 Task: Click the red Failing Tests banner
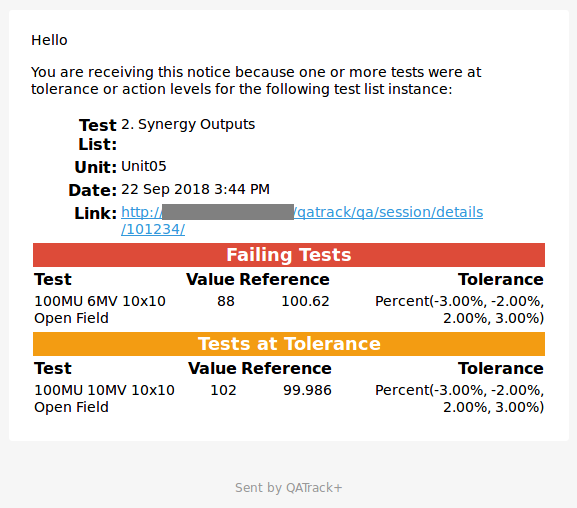pyautogui.click(x=289, y=255)
